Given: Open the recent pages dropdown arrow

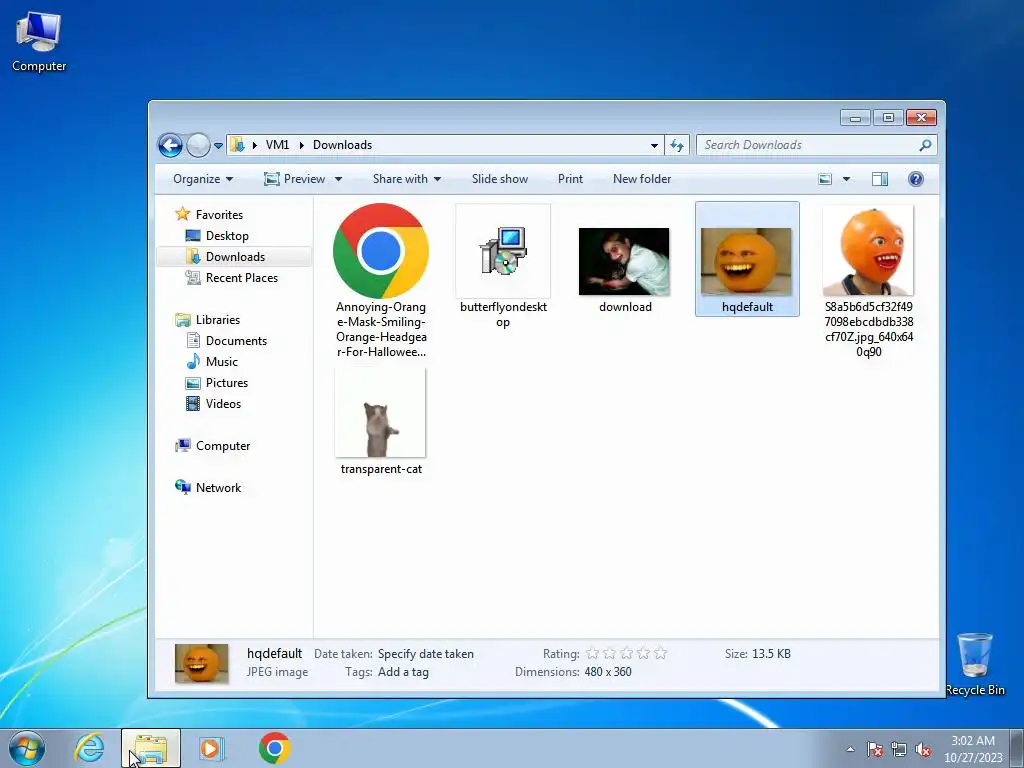Looking at the screenshot, I should [x=218, y=146].
